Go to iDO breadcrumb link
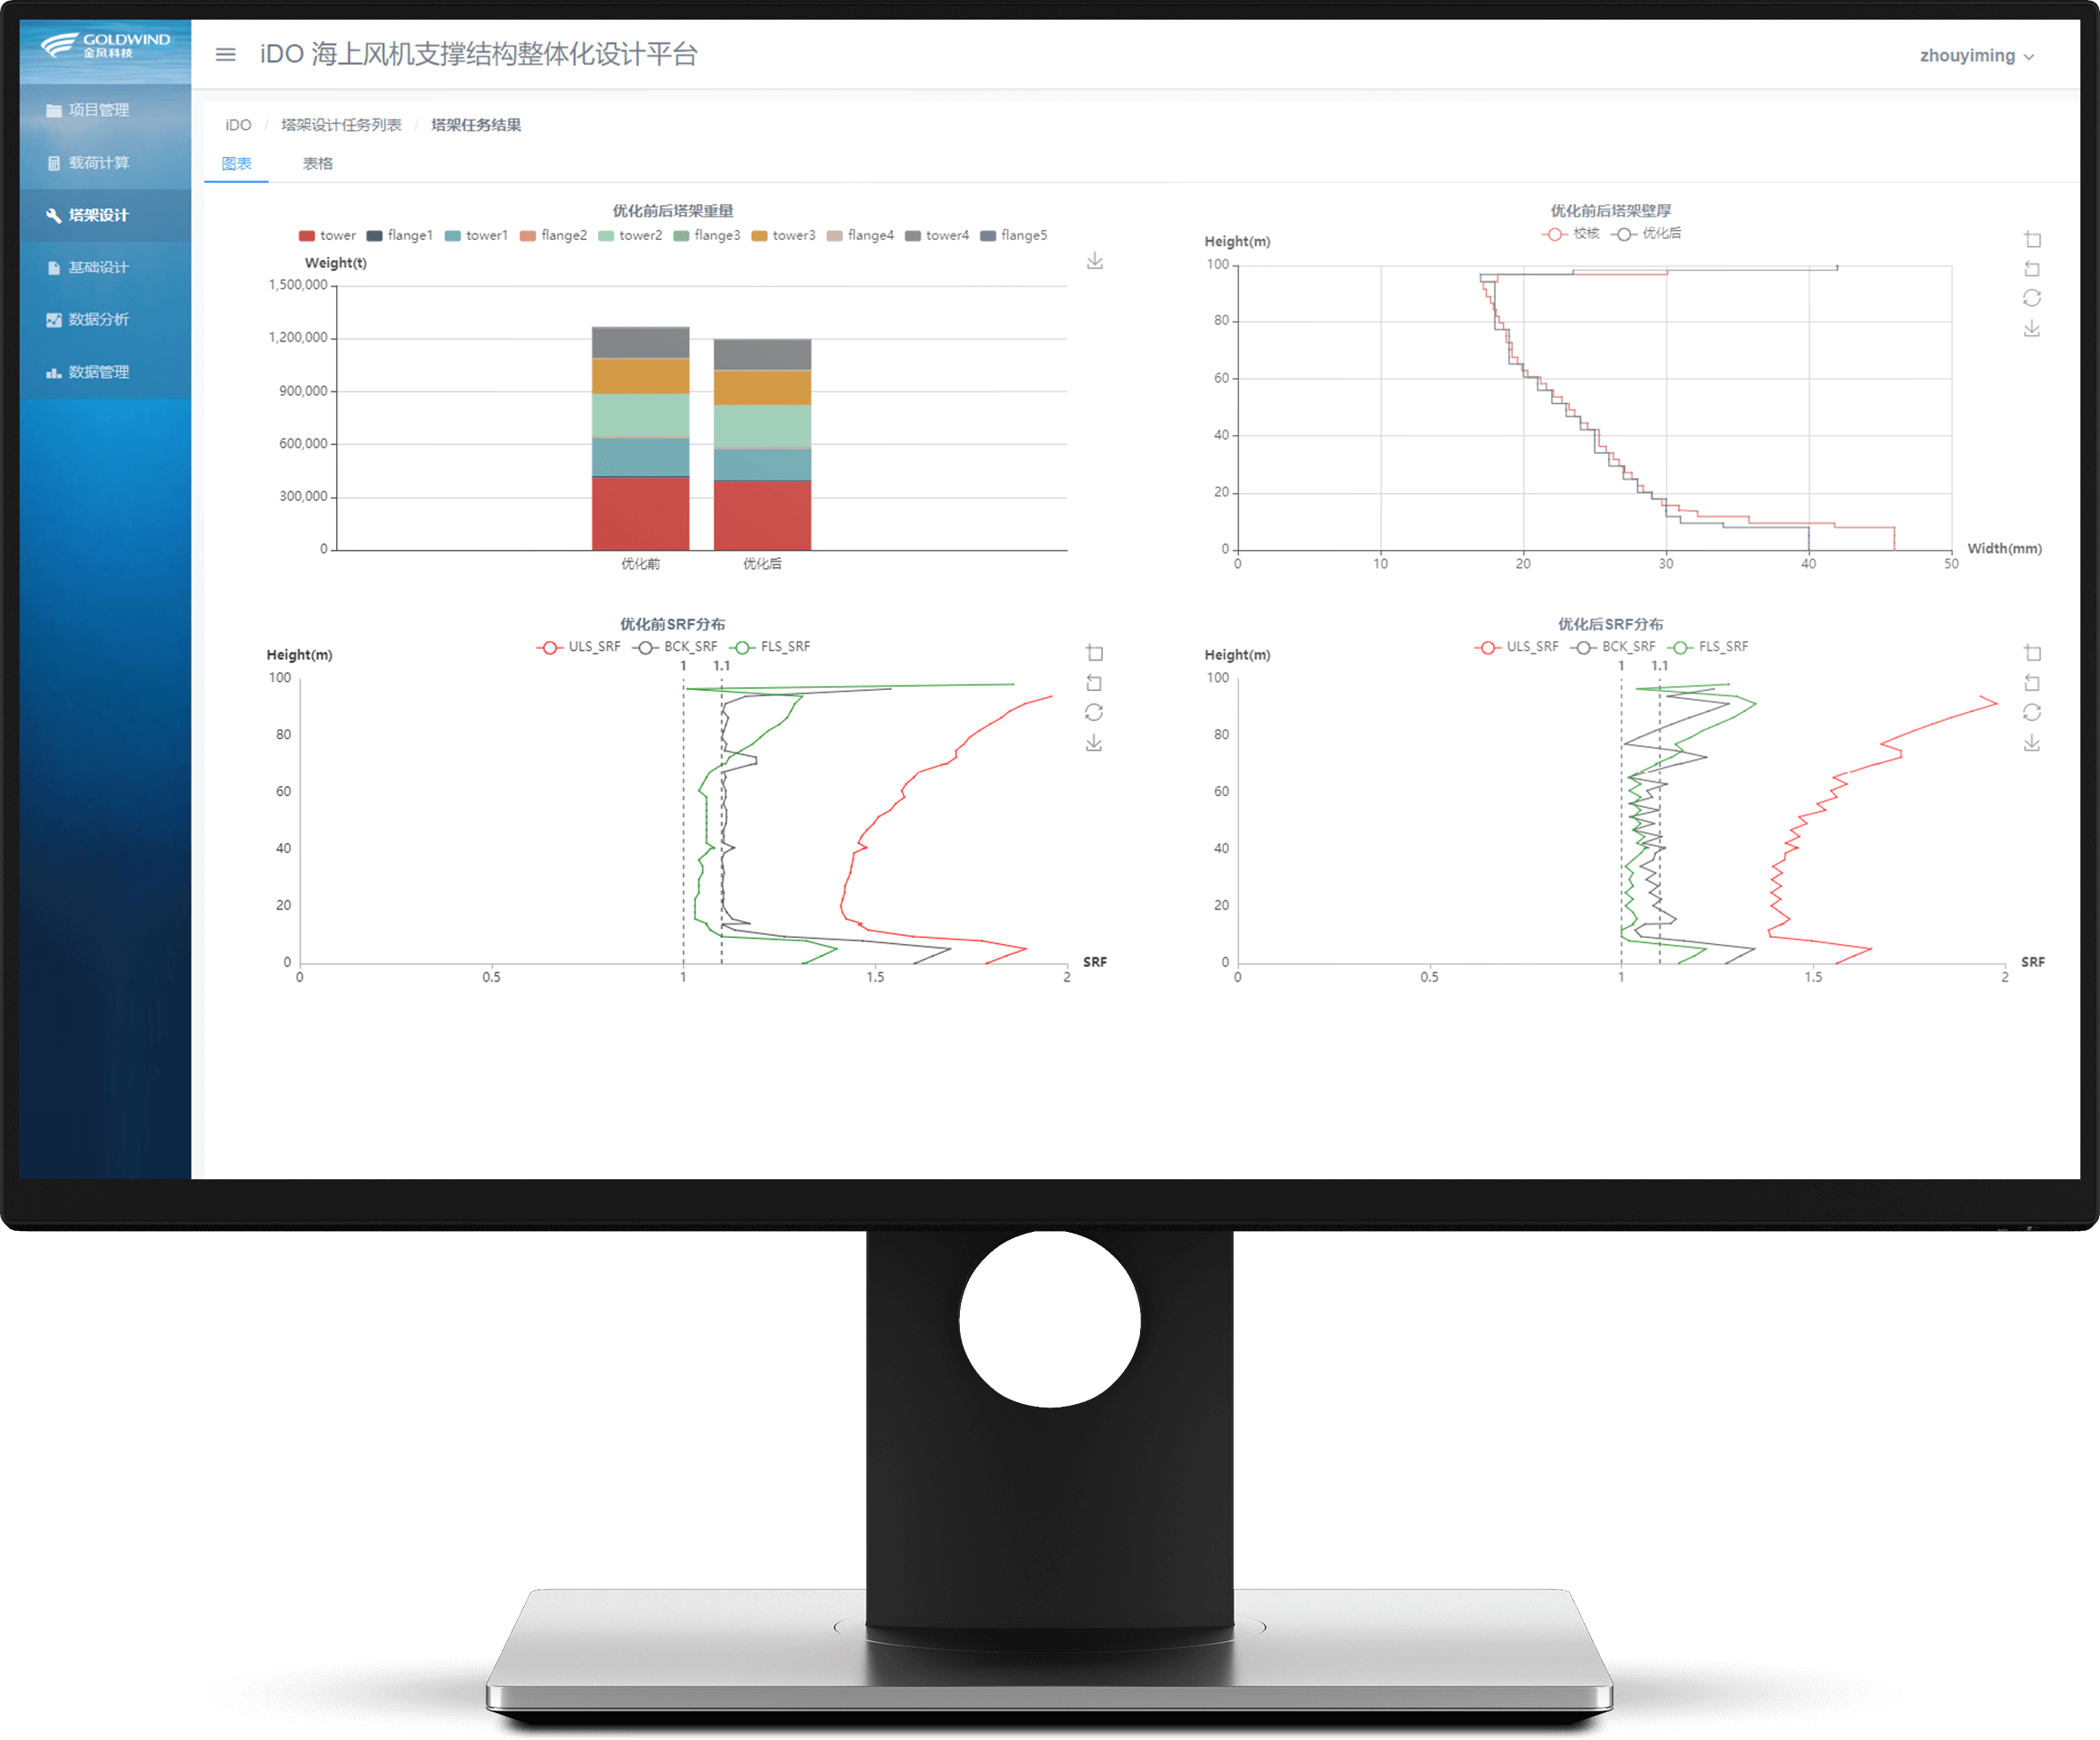The image size is (2100, 1740). 238,125
